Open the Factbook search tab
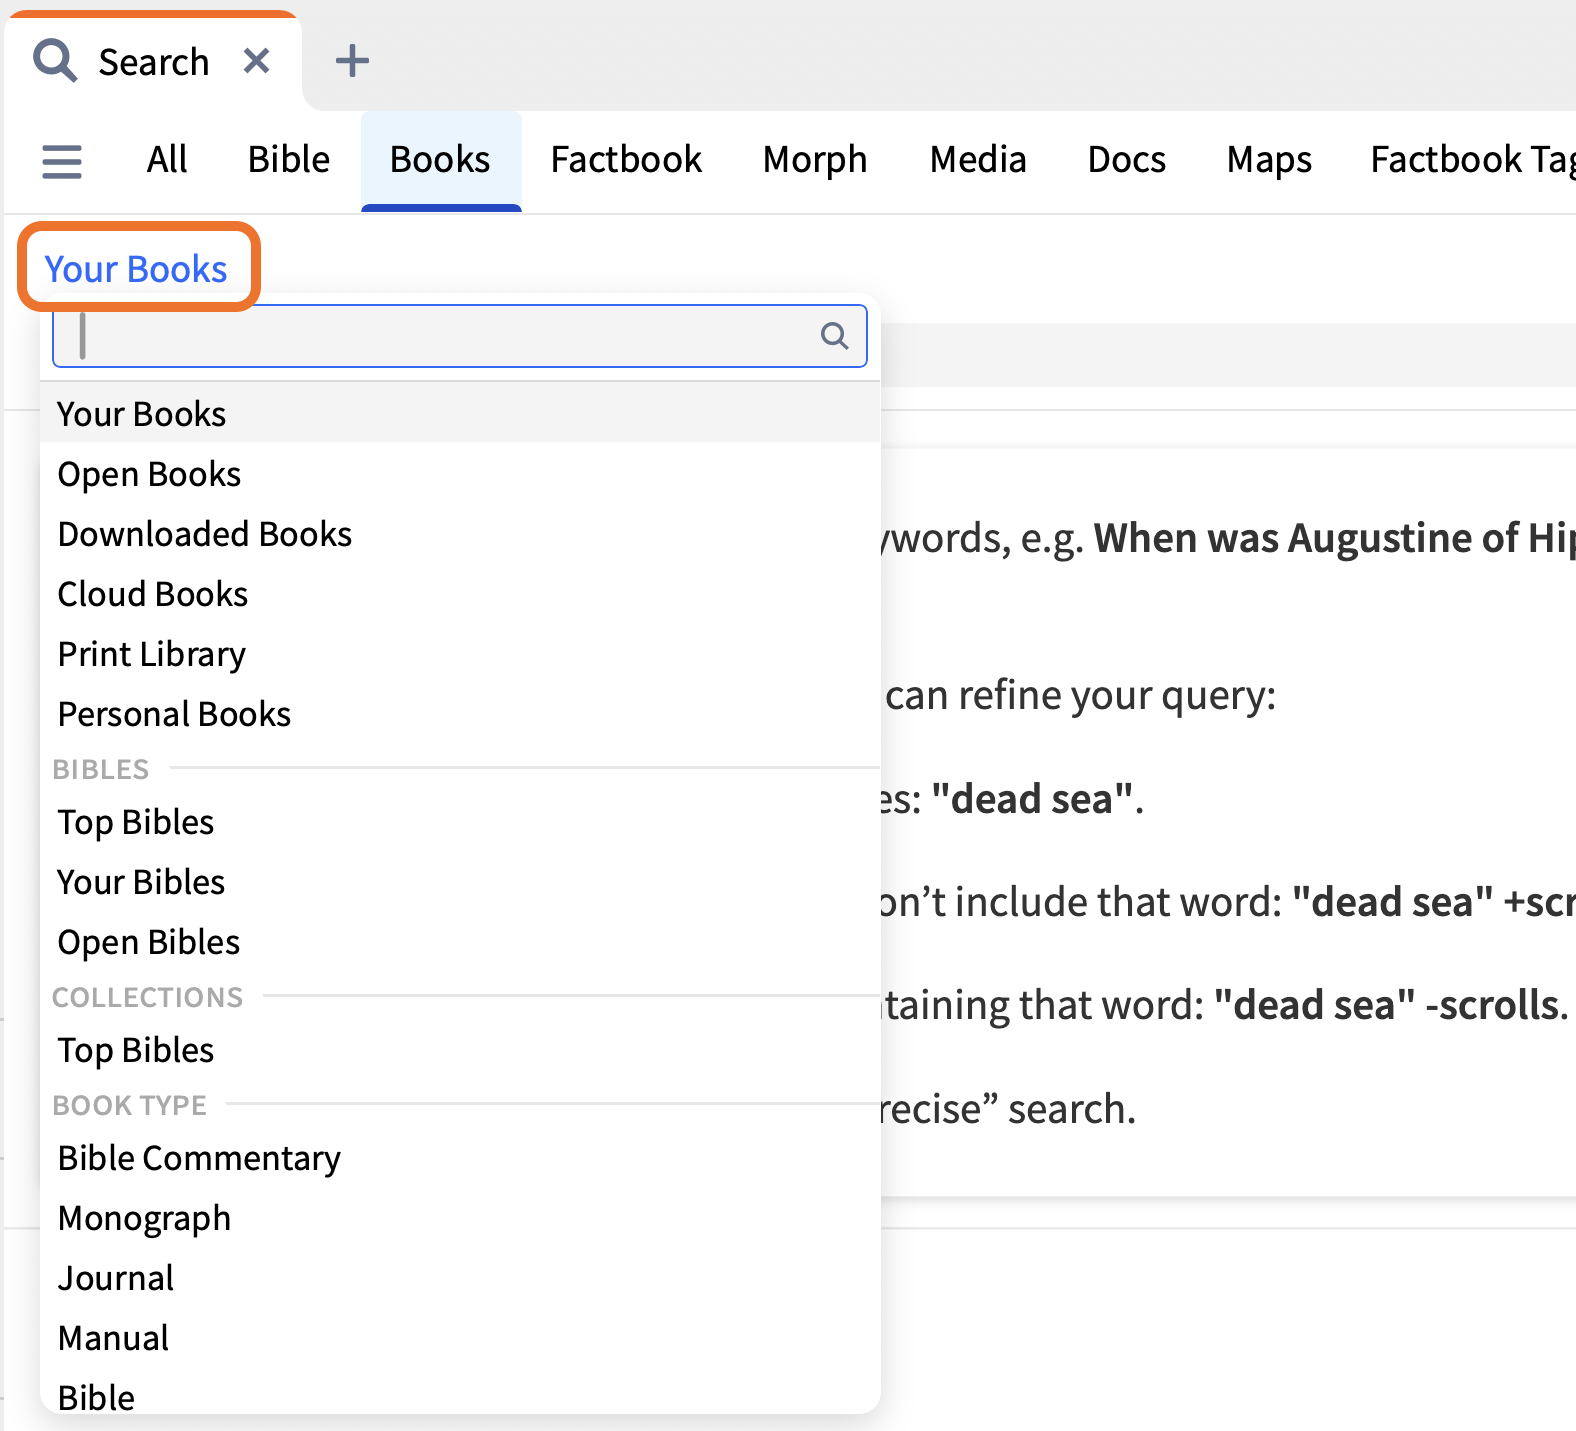This screenshot has height=1431, width=1576. [x=626, y=160]
